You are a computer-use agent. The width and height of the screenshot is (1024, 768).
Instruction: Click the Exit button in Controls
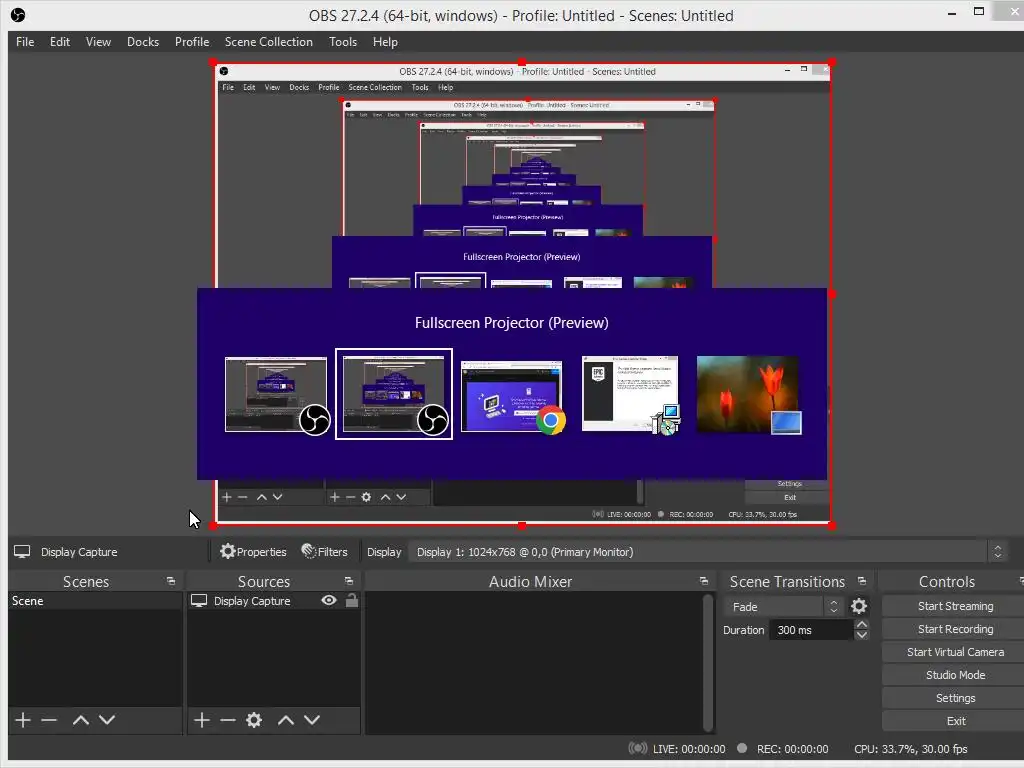click(x=955, y=721)
